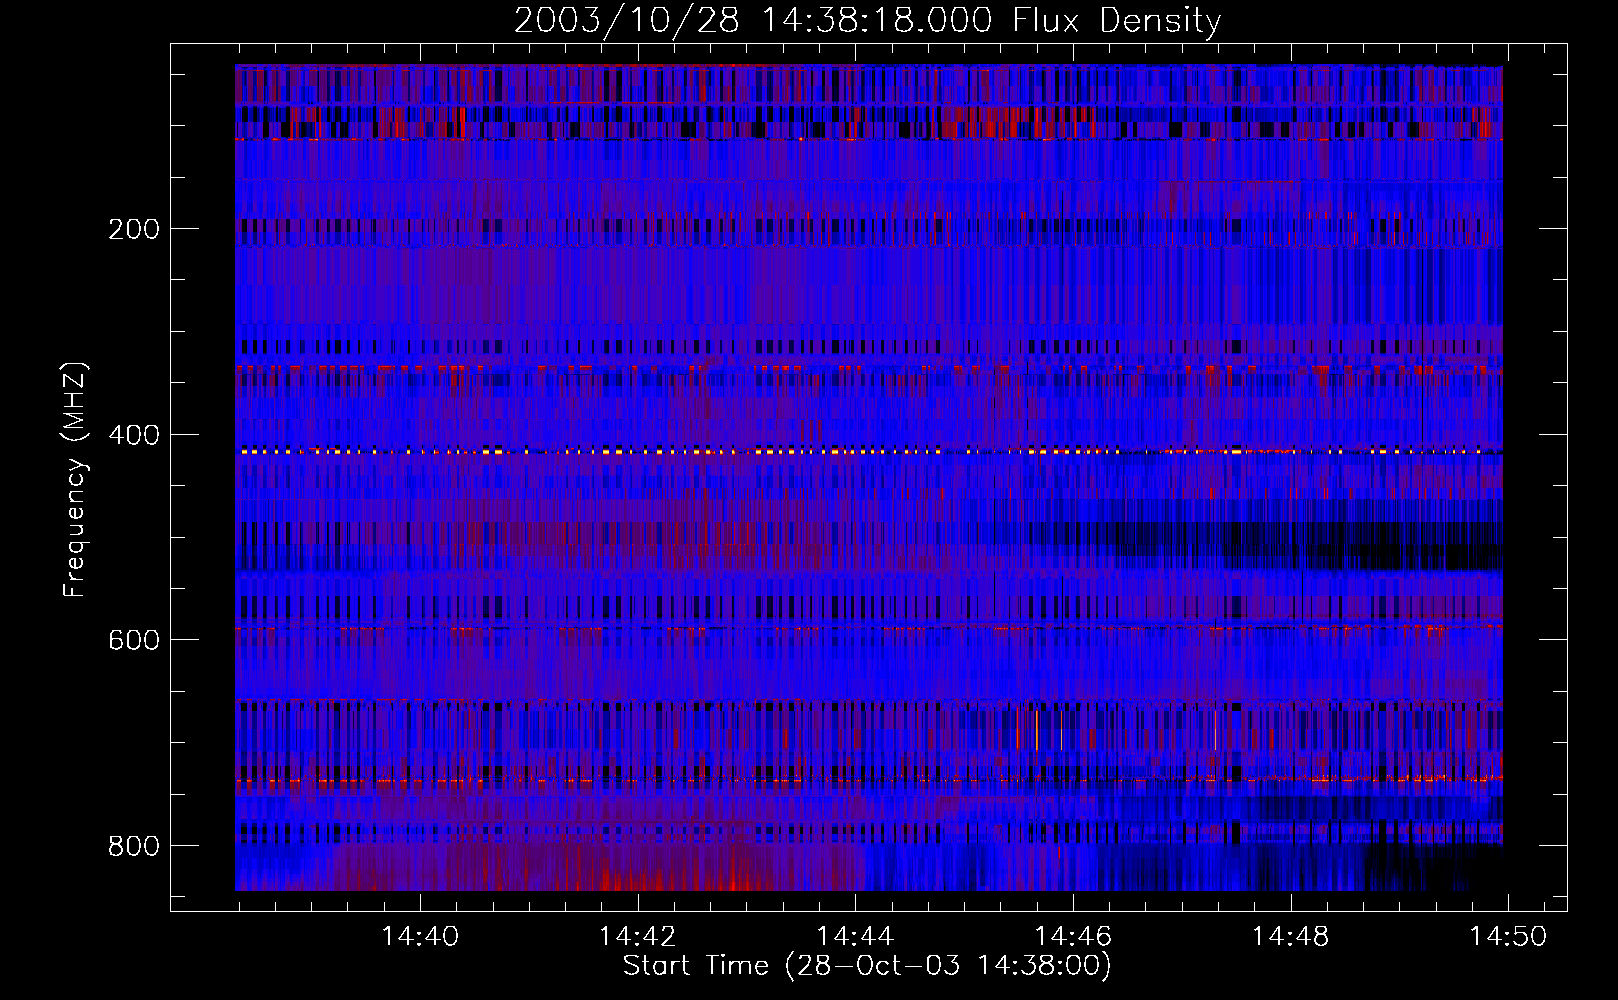The height and width of the screenshot is (1000, 1618).
Task: Click the 14:40 time tick label
Action: [420, 936]
